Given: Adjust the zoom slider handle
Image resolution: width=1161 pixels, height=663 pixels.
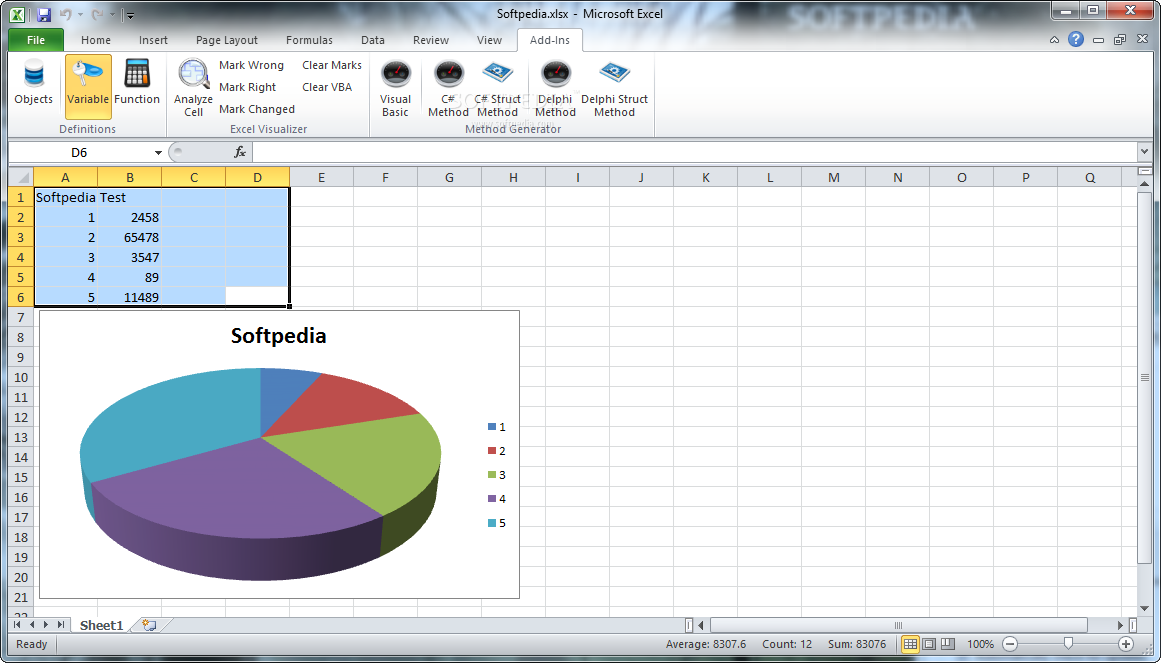Looking at the screenshot, I should [1068, 644].
